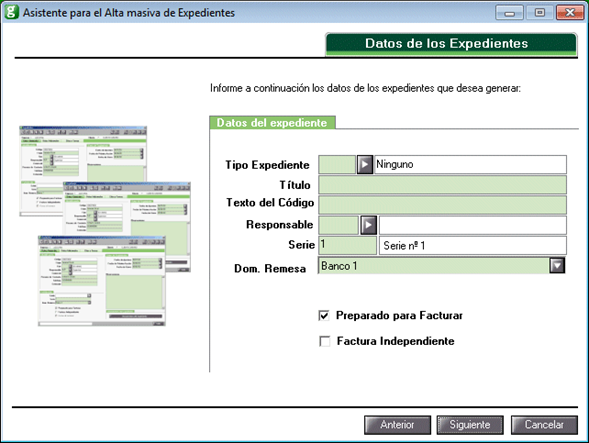
Task: Enable the Factura Independiente checkbox
Action: (x=324, y=341)
